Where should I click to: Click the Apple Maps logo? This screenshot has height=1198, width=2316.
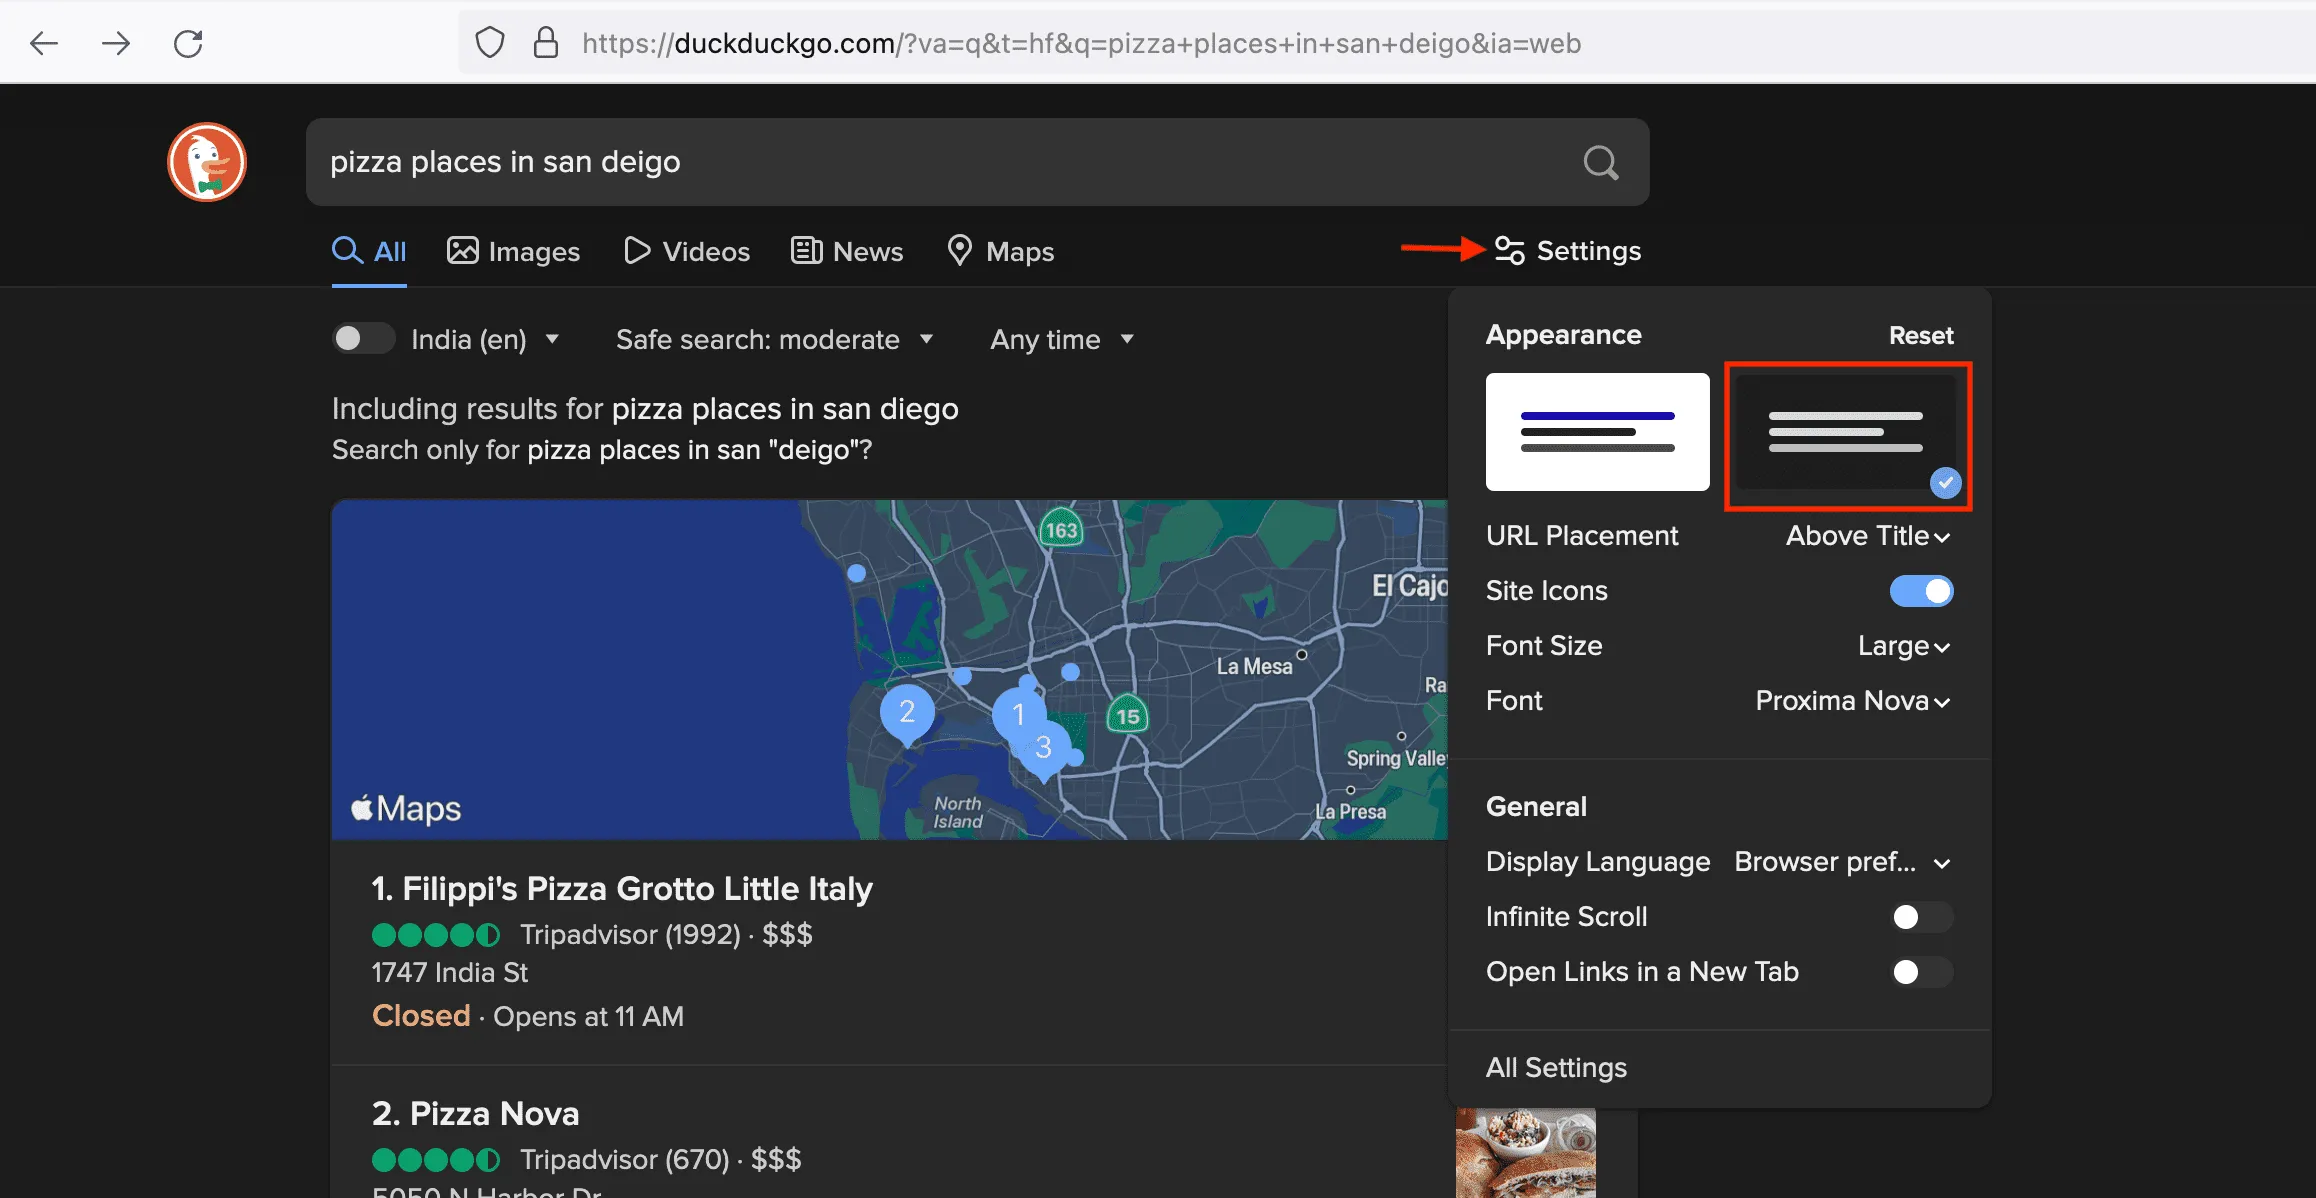click(406, 808)
